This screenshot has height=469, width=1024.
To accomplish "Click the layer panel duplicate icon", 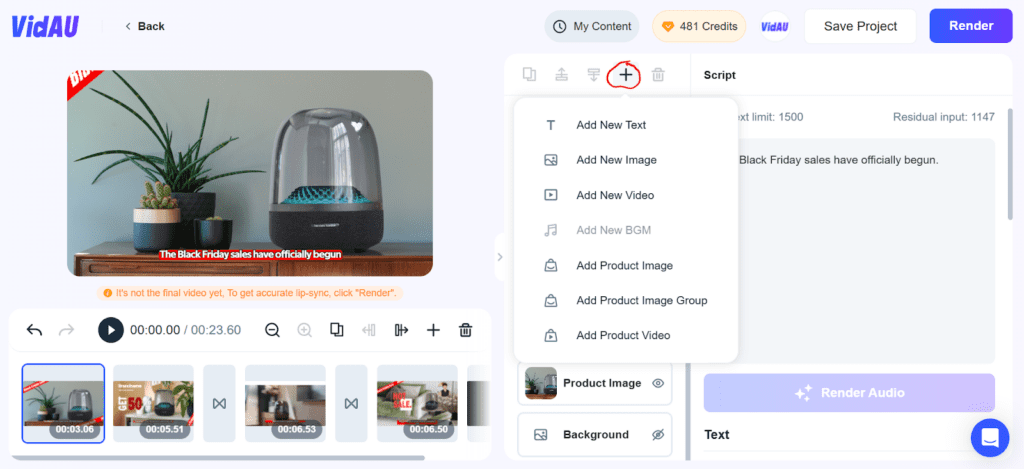I will point(530,74).
